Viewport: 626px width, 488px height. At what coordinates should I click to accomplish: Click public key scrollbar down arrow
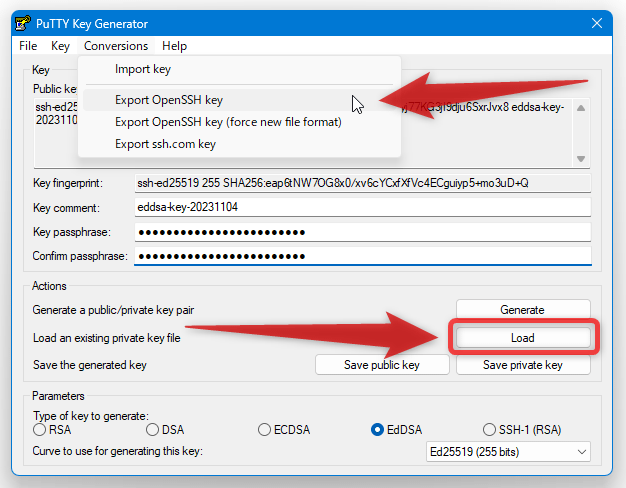coord(581,159)
